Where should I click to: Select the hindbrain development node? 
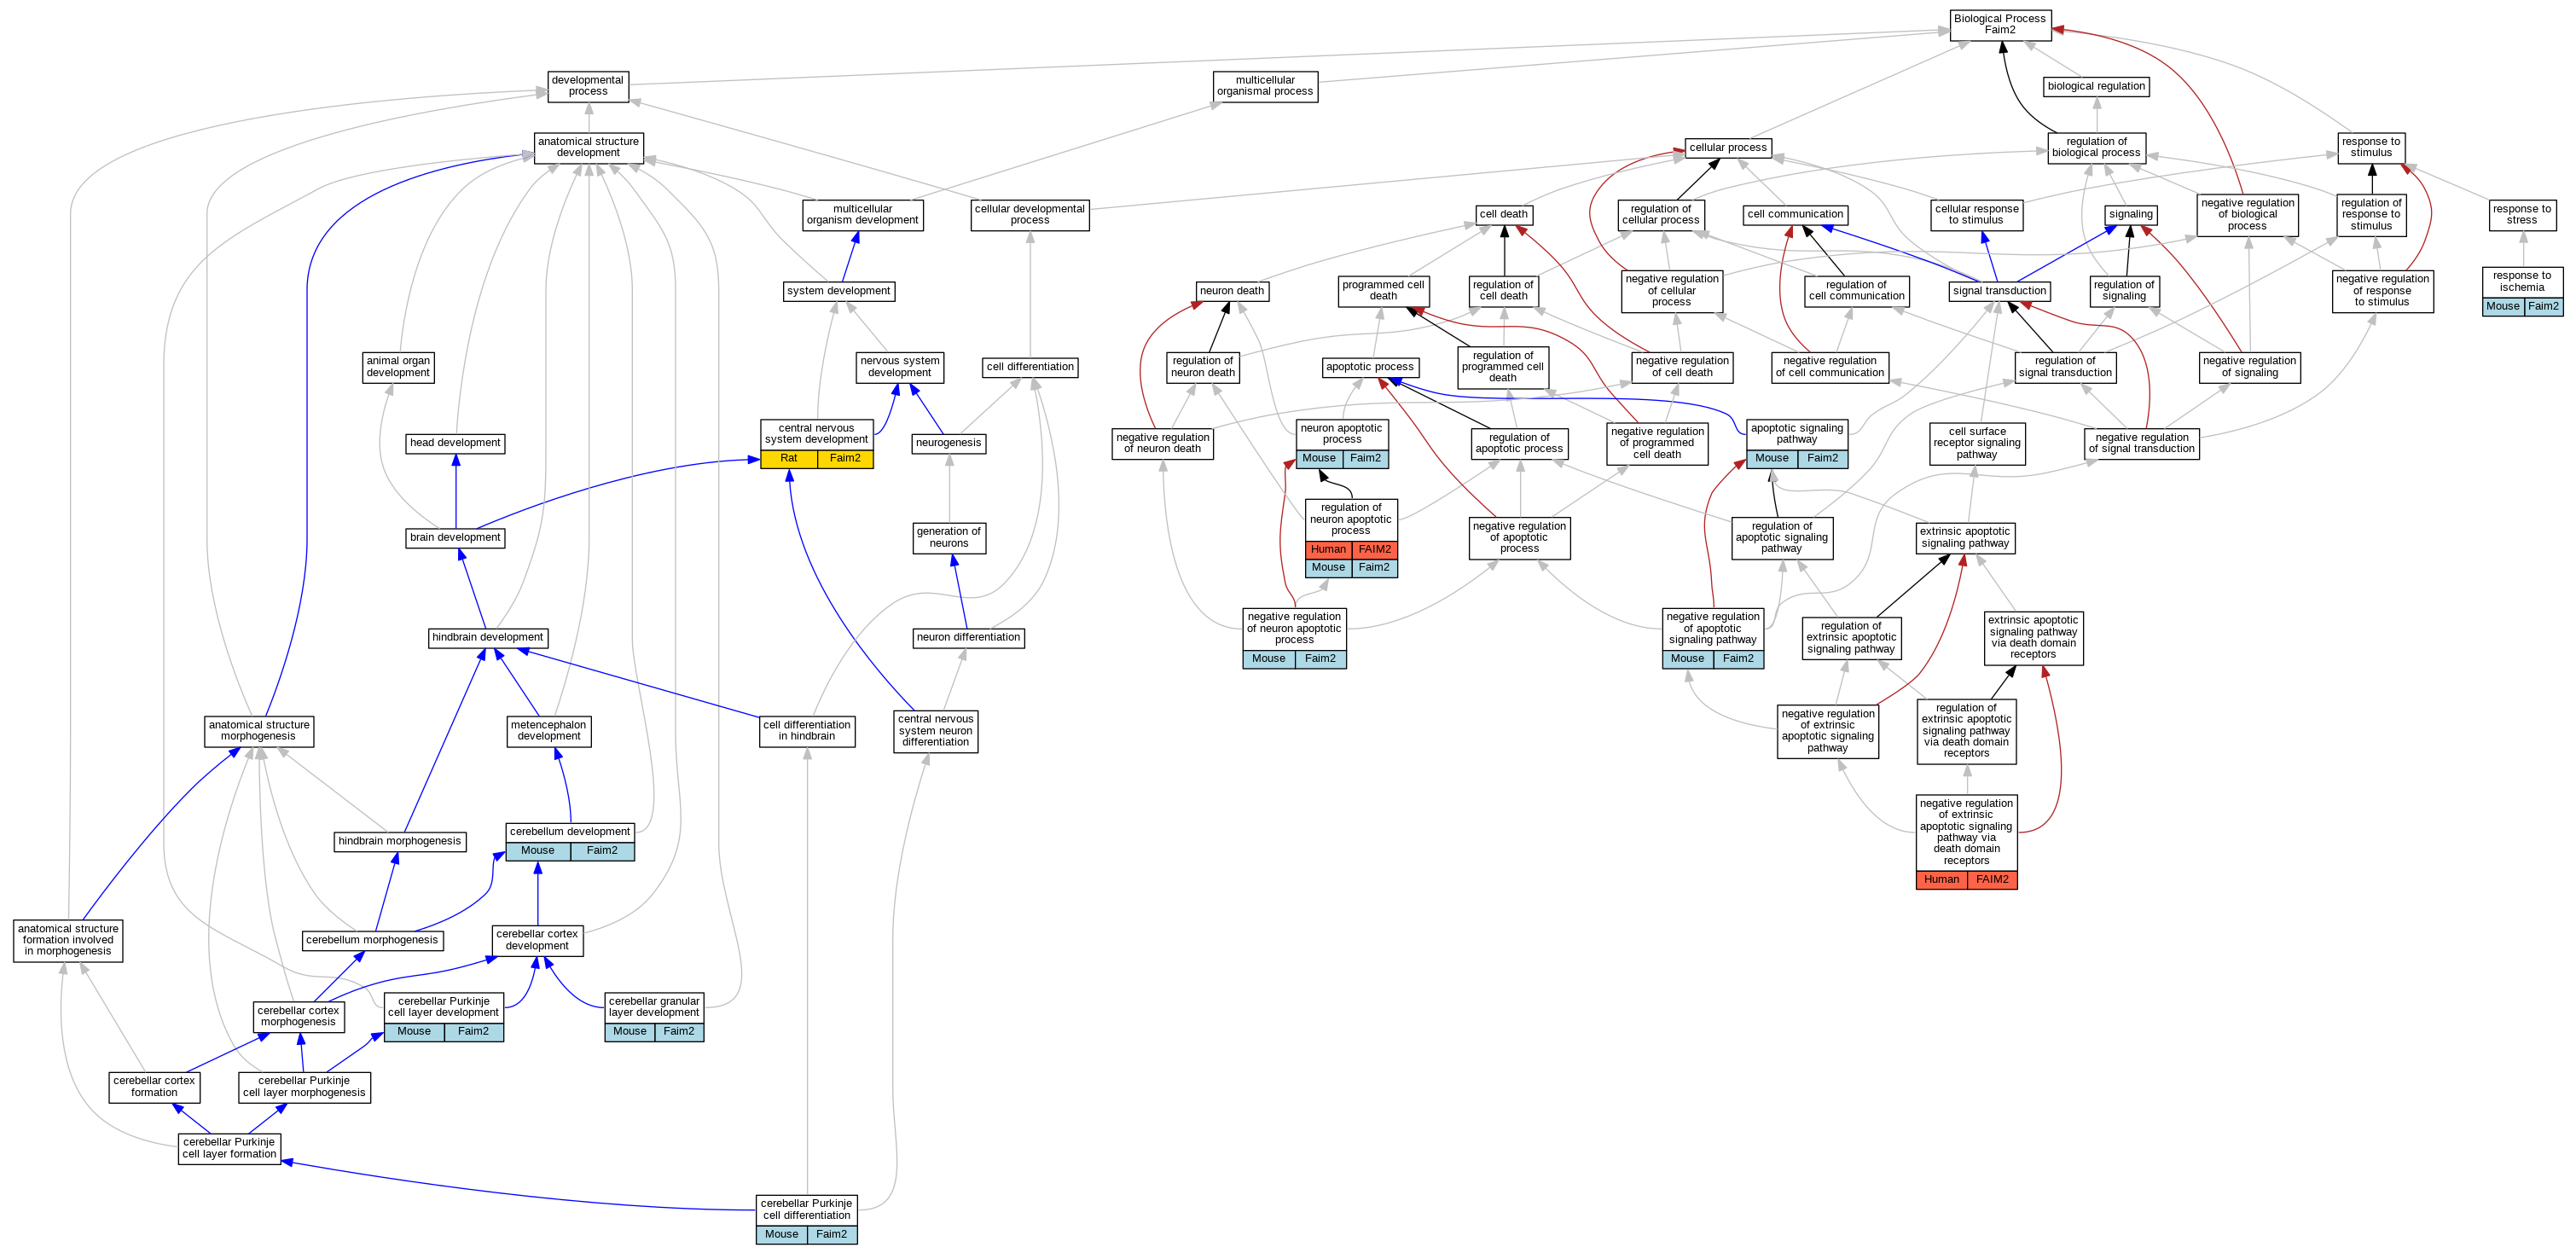point(487,637)
